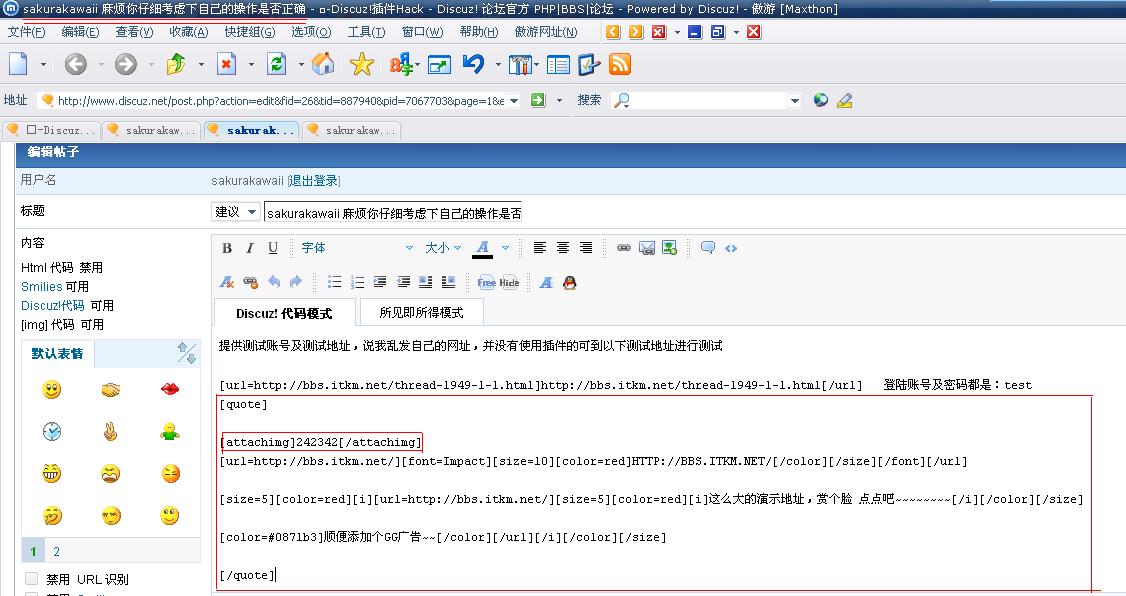Center-align text in the editor
Image resolution: width=1126 pixels, height=596 pixels.
point(563,248)
